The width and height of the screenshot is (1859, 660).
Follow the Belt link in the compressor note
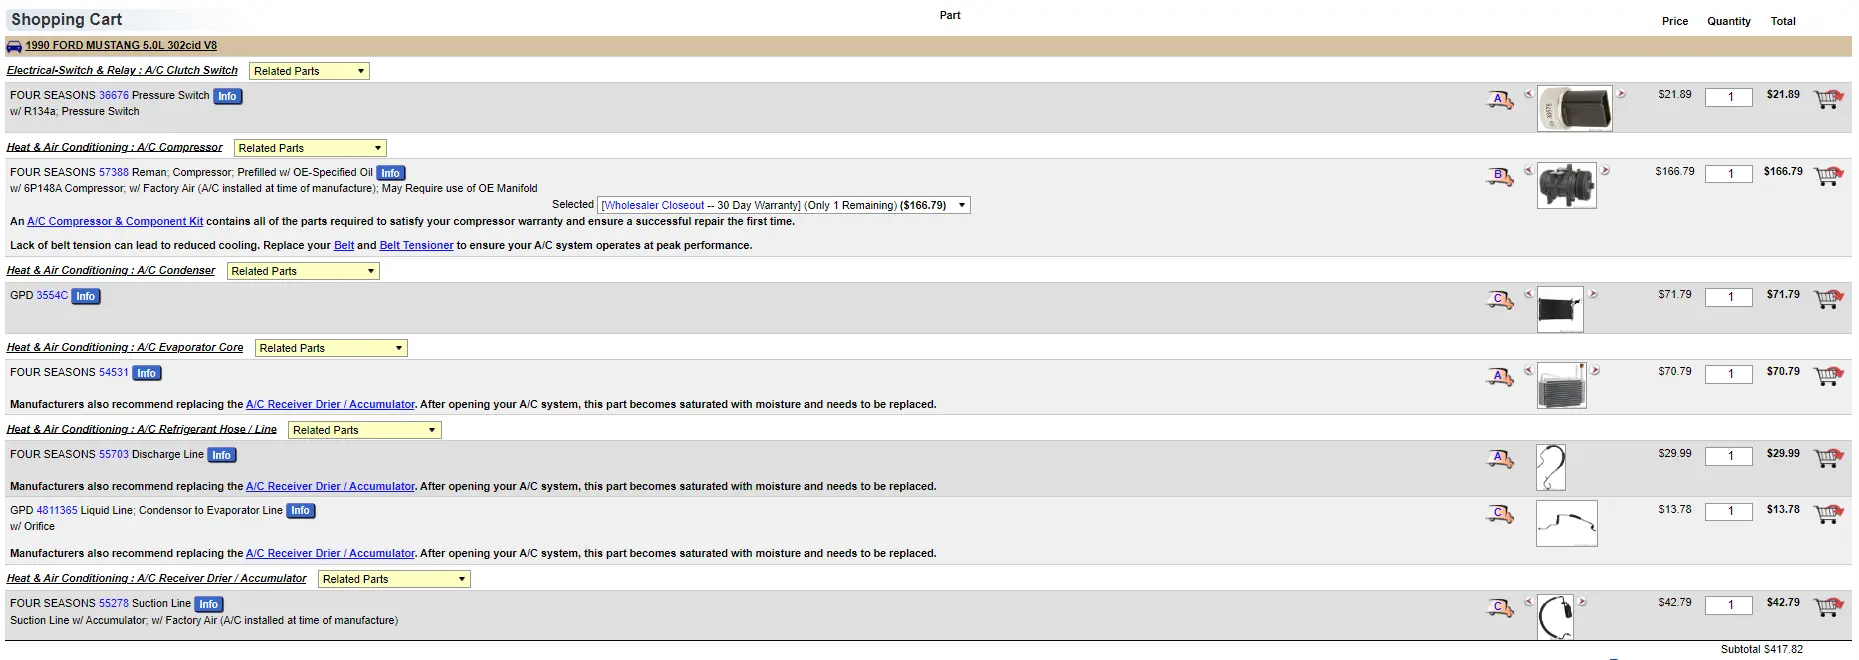[344, 246]
